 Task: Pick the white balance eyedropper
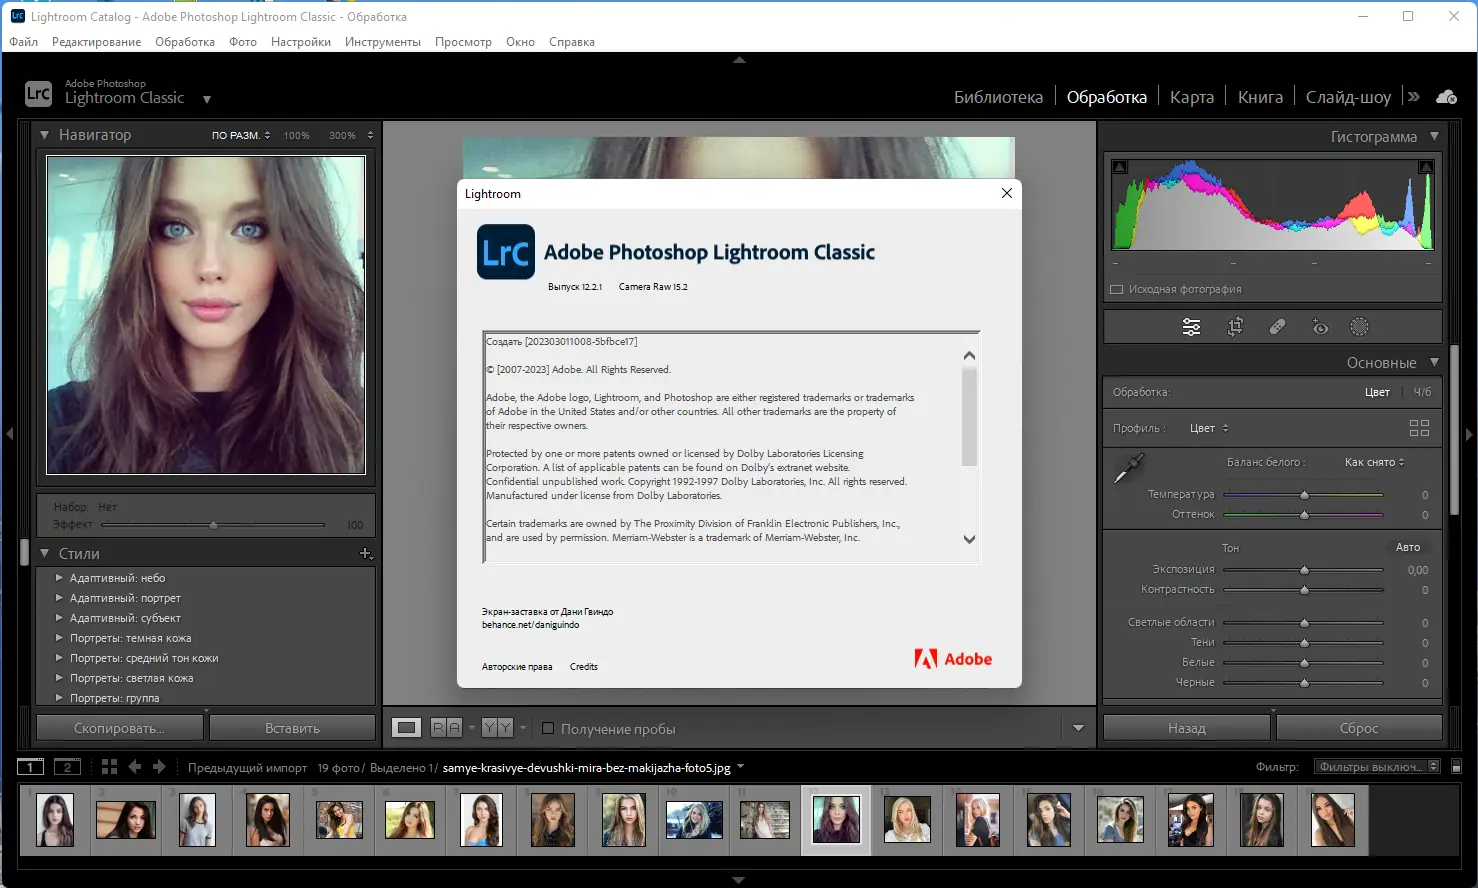(1129, 467)
